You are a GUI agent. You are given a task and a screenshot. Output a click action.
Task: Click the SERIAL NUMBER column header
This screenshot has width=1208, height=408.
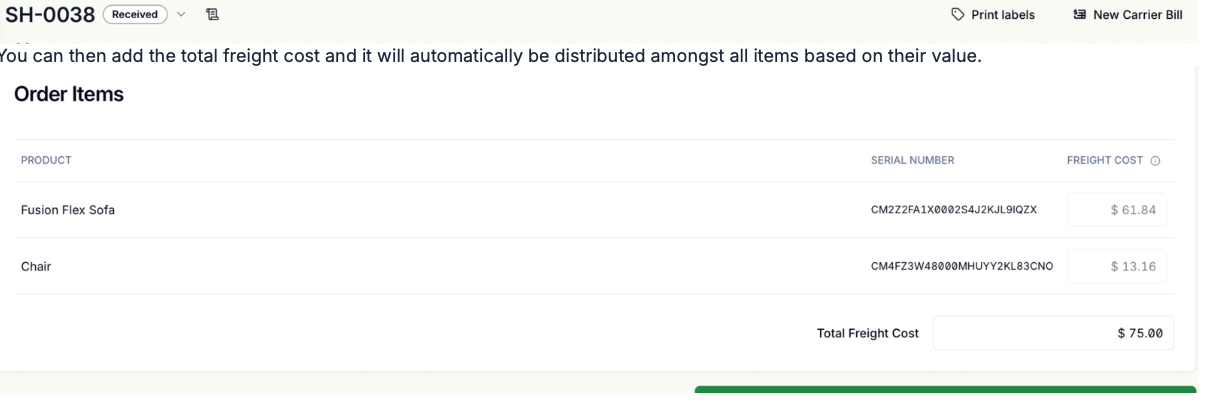[912, 160]
